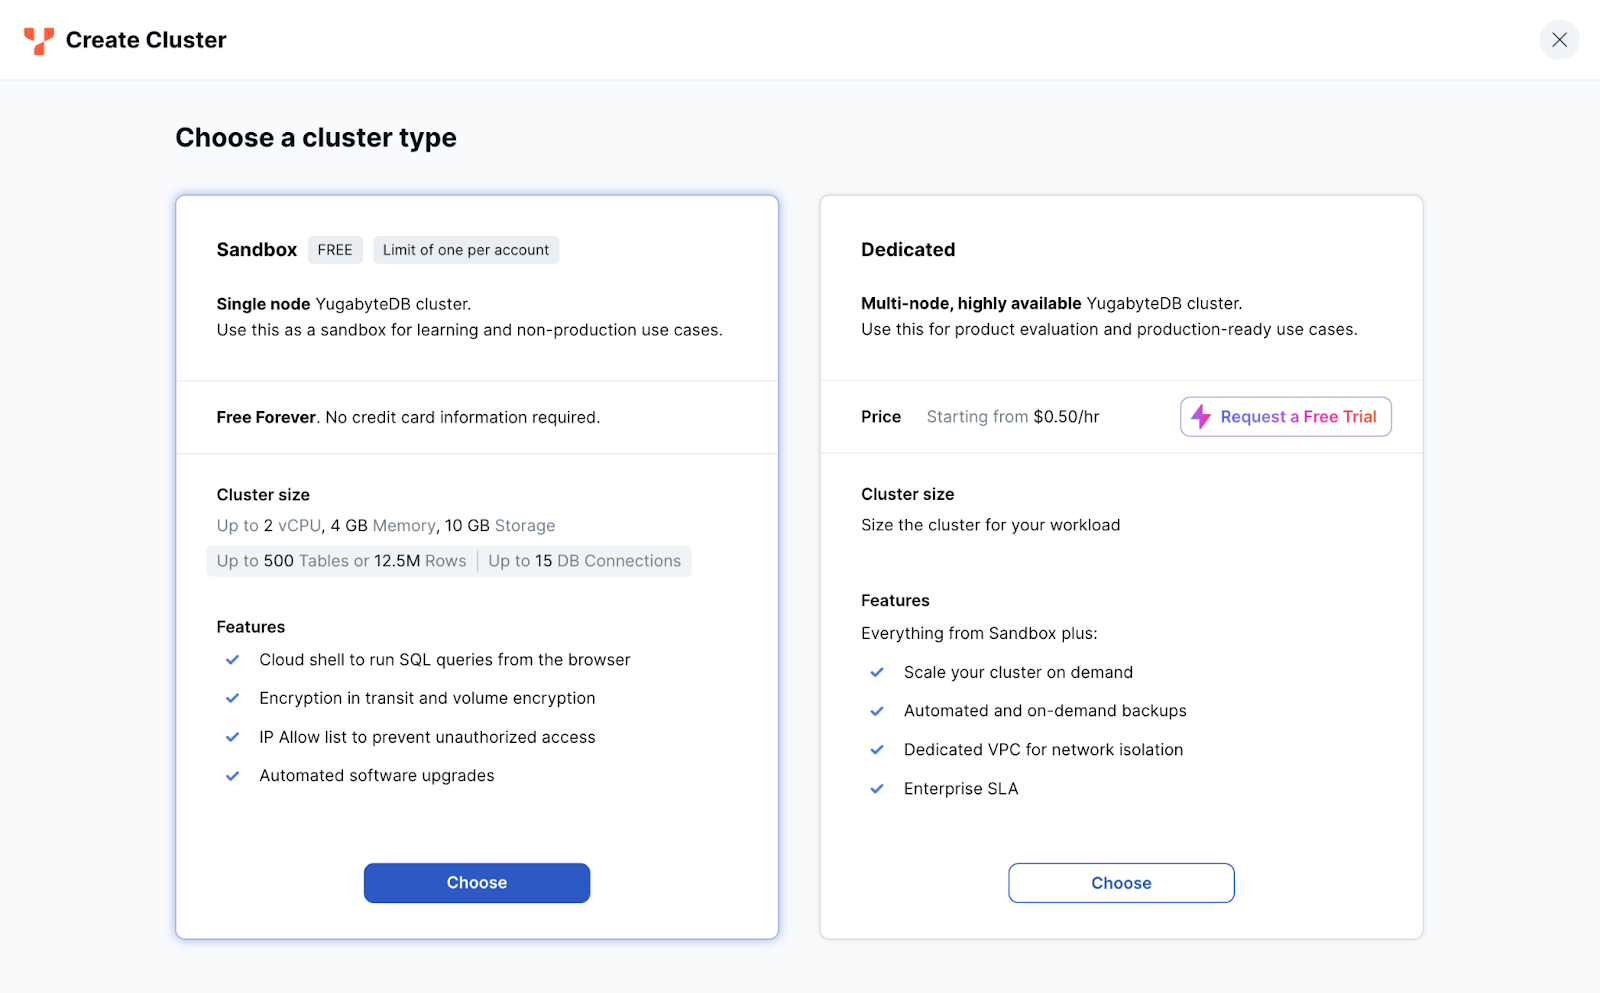Click the lightning bolt free trial icon
This screenshot has height=993, width=1600.
coord(1201,417)
